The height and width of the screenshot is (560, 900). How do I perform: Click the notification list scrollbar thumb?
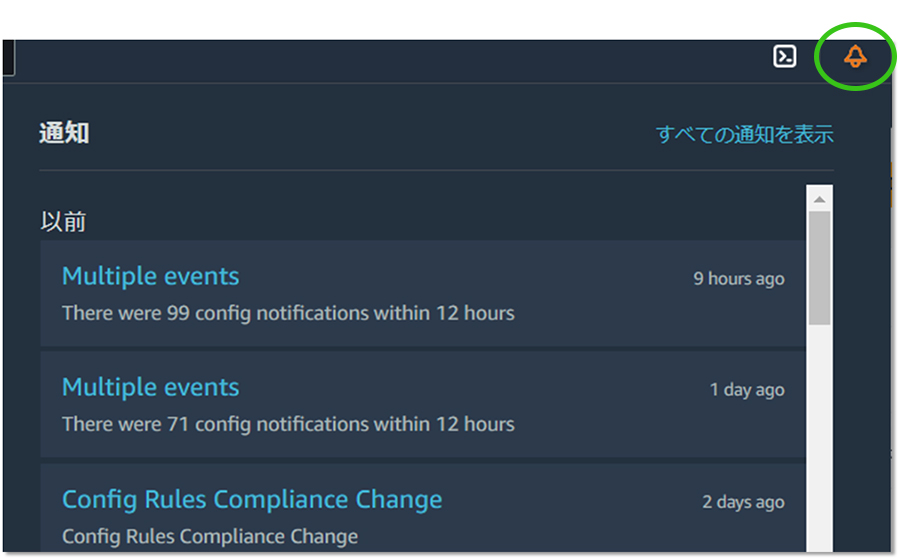[x=819, y=268]
